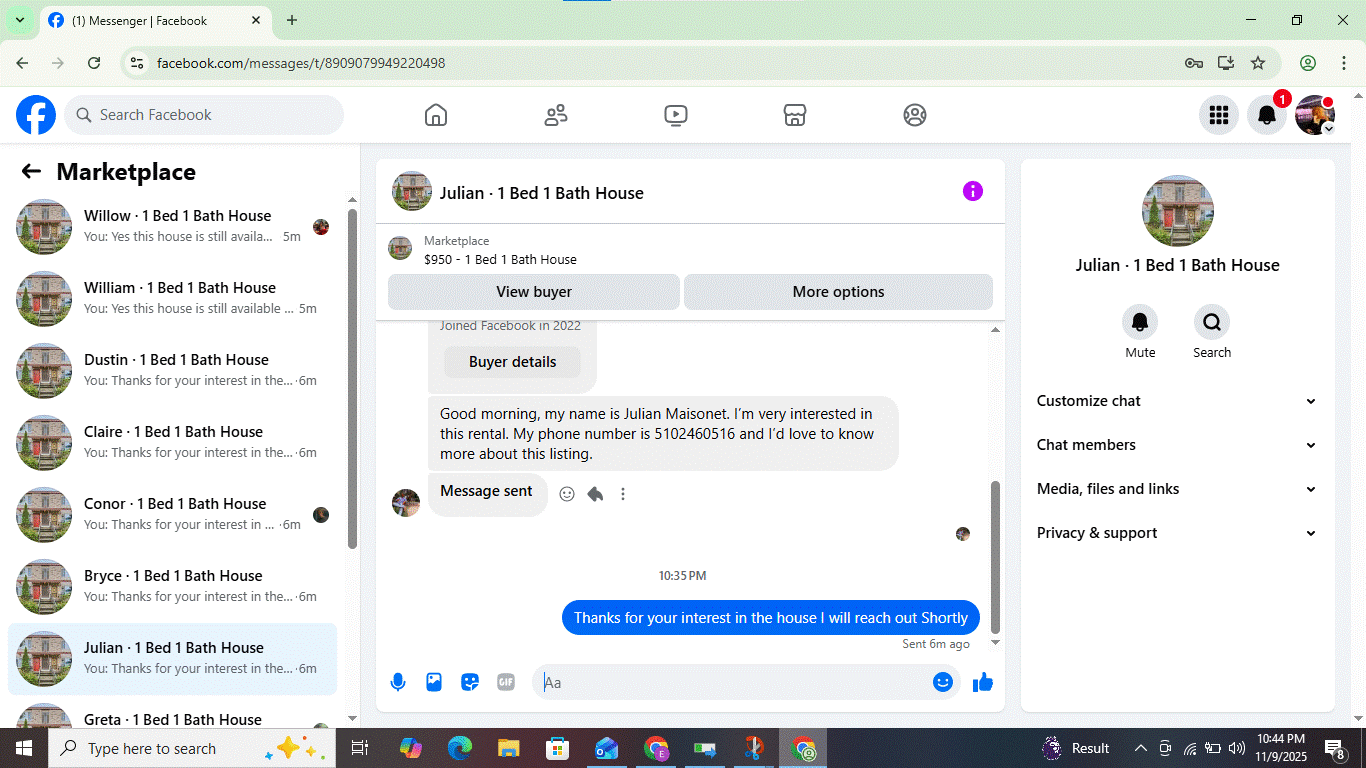Open Dustin's 1 Bed 1 Bath House chat

pyautogui.click(x=173, y=370)
